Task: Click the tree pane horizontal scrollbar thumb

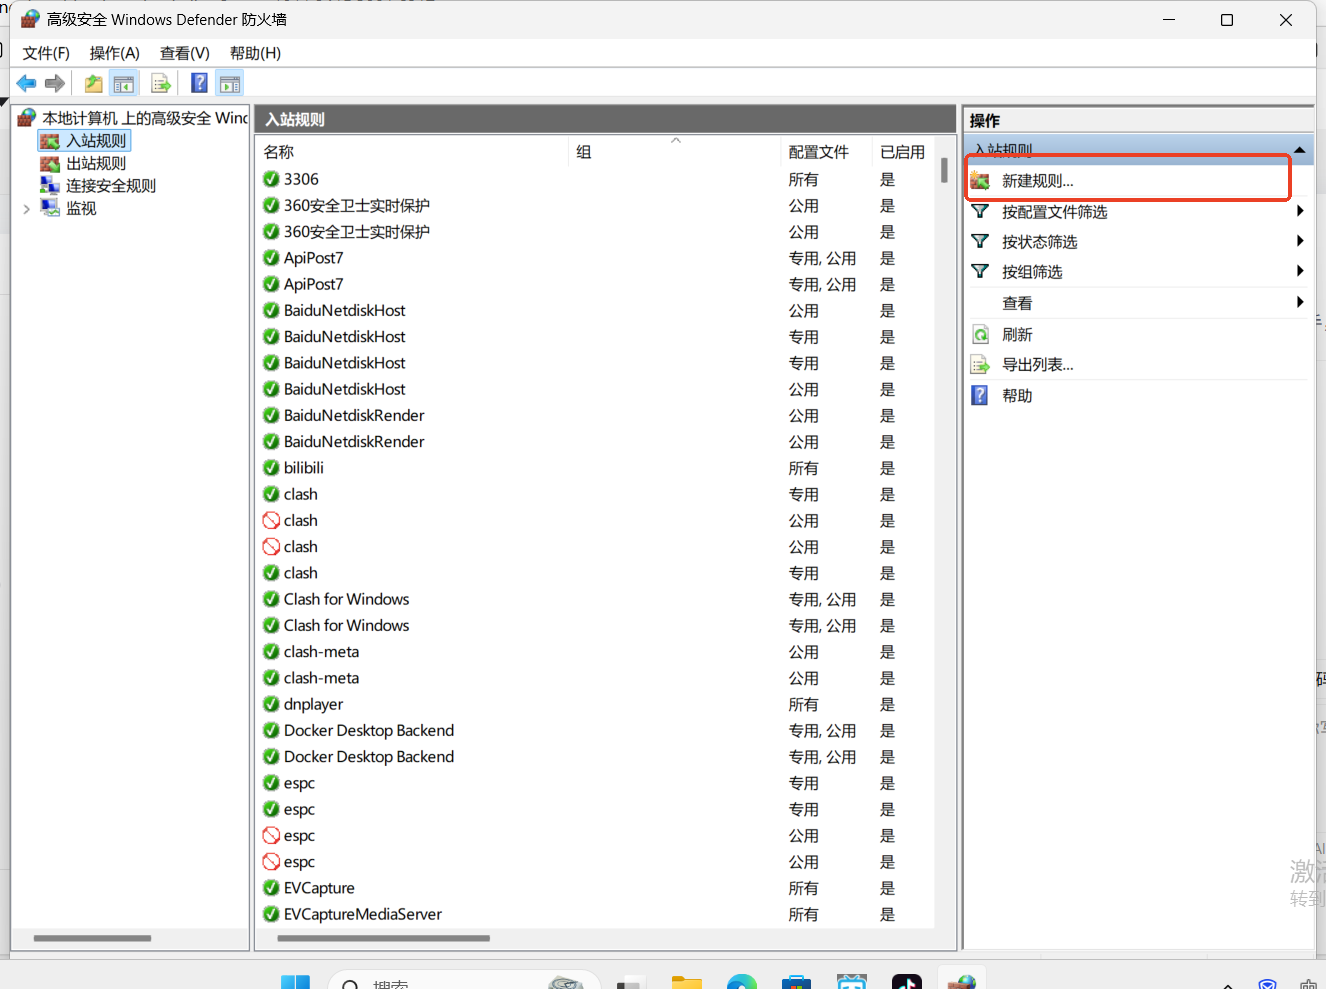Action: click(92, 938)
